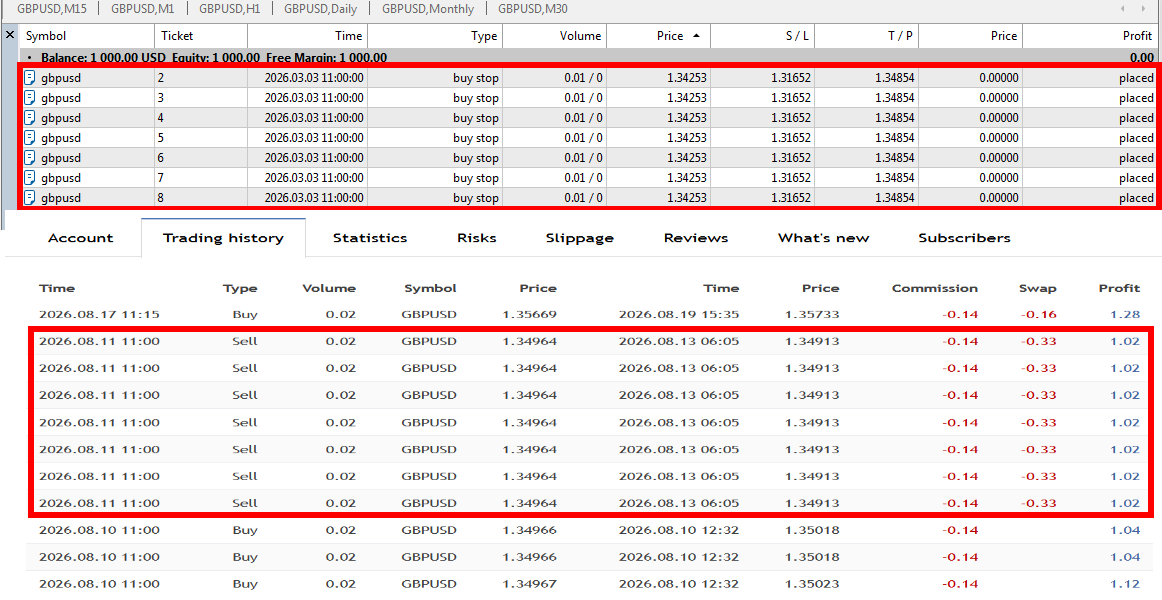
Task: Click open price 1.35669
Action: point(529,314)
